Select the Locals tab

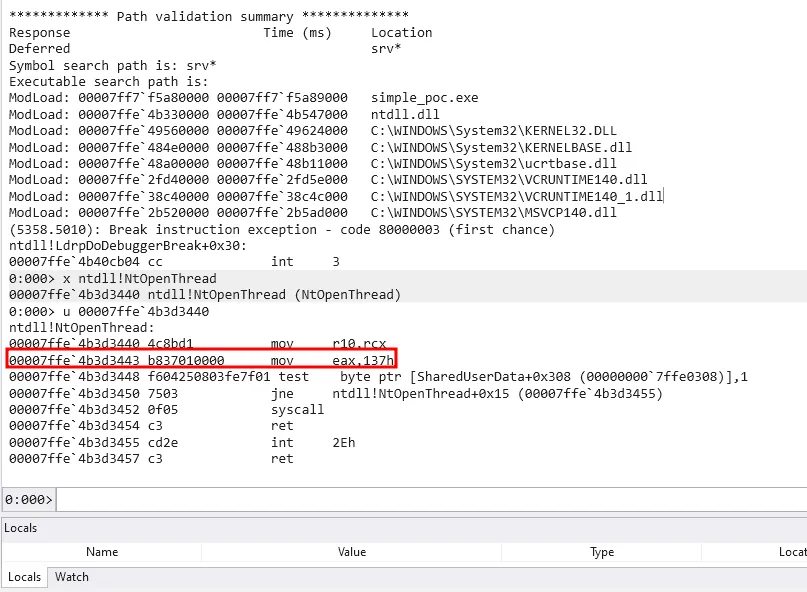[24, 577]
